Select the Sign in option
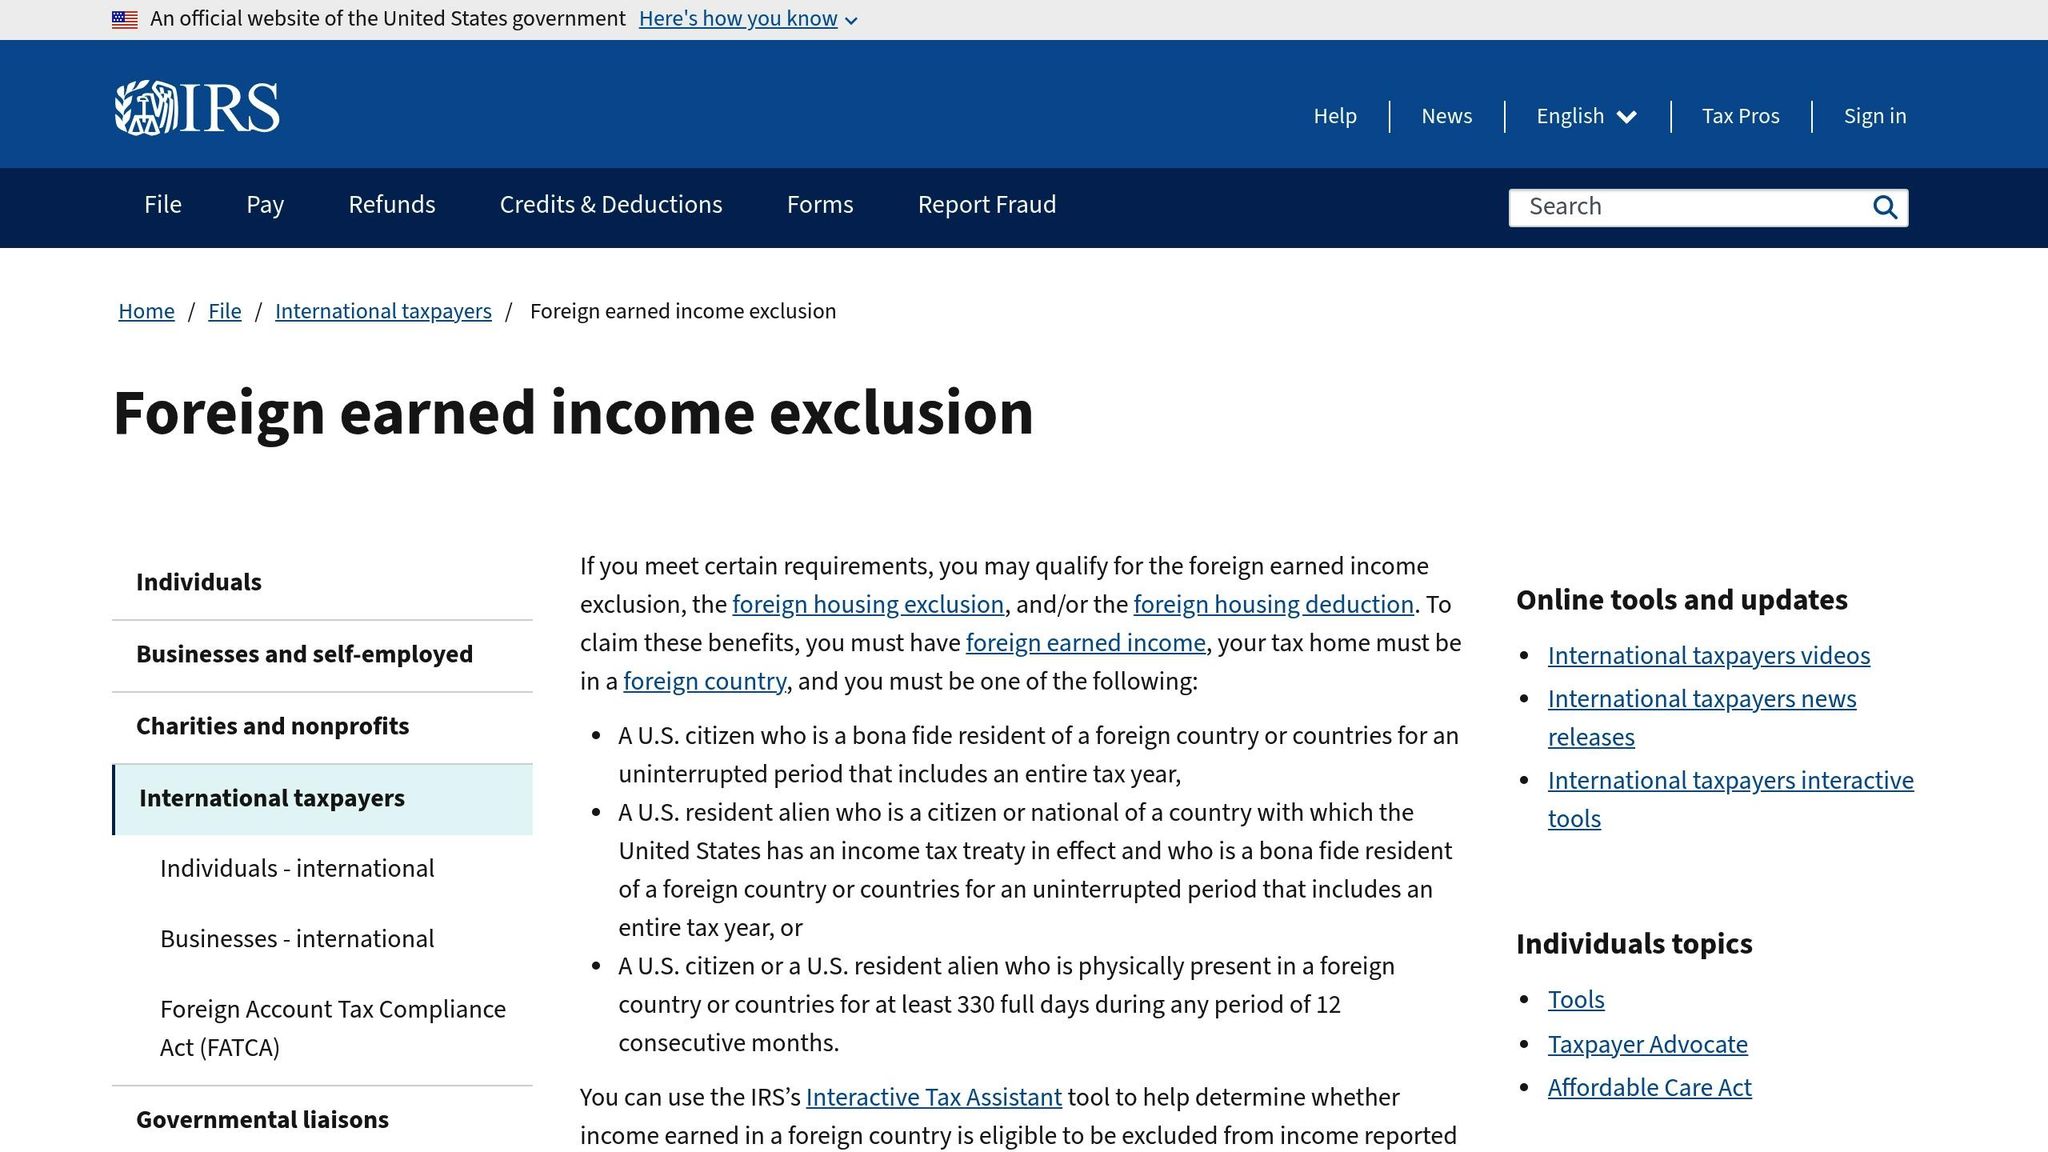2048x1152 pixels. click(1874, 116)
